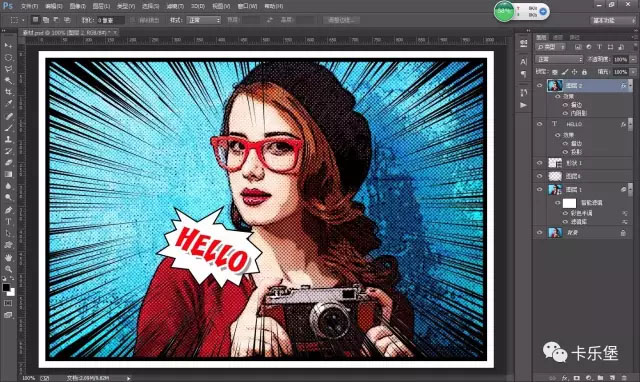Viewport: 640px width, 382px height.
Task: Select the Elliptical Marquee tool
Action: pyautogui.click(x=8, y=57)
